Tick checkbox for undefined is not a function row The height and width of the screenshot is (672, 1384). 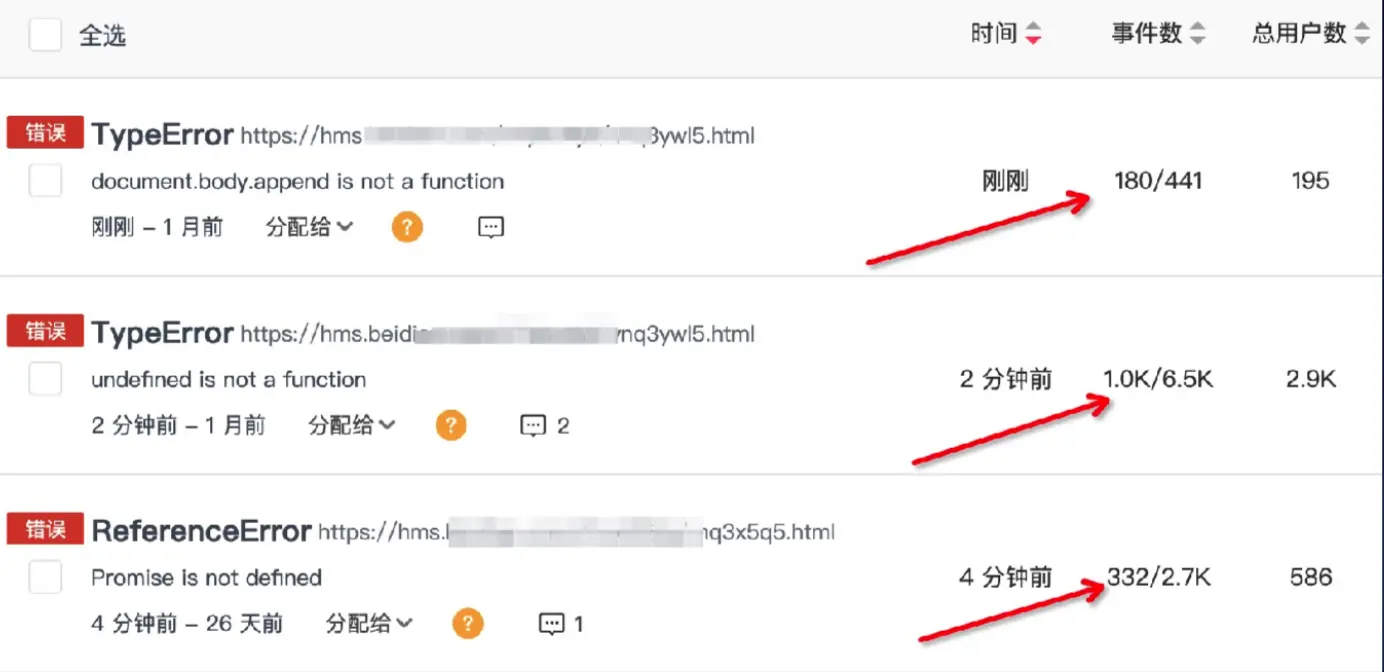click(45, 379)
